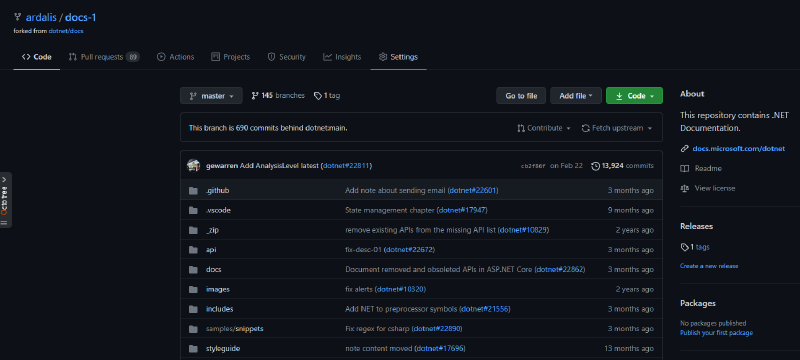View the 145 branches link
Image resolution: width=800 pixels, height=360 pixels.
[278, 96]
